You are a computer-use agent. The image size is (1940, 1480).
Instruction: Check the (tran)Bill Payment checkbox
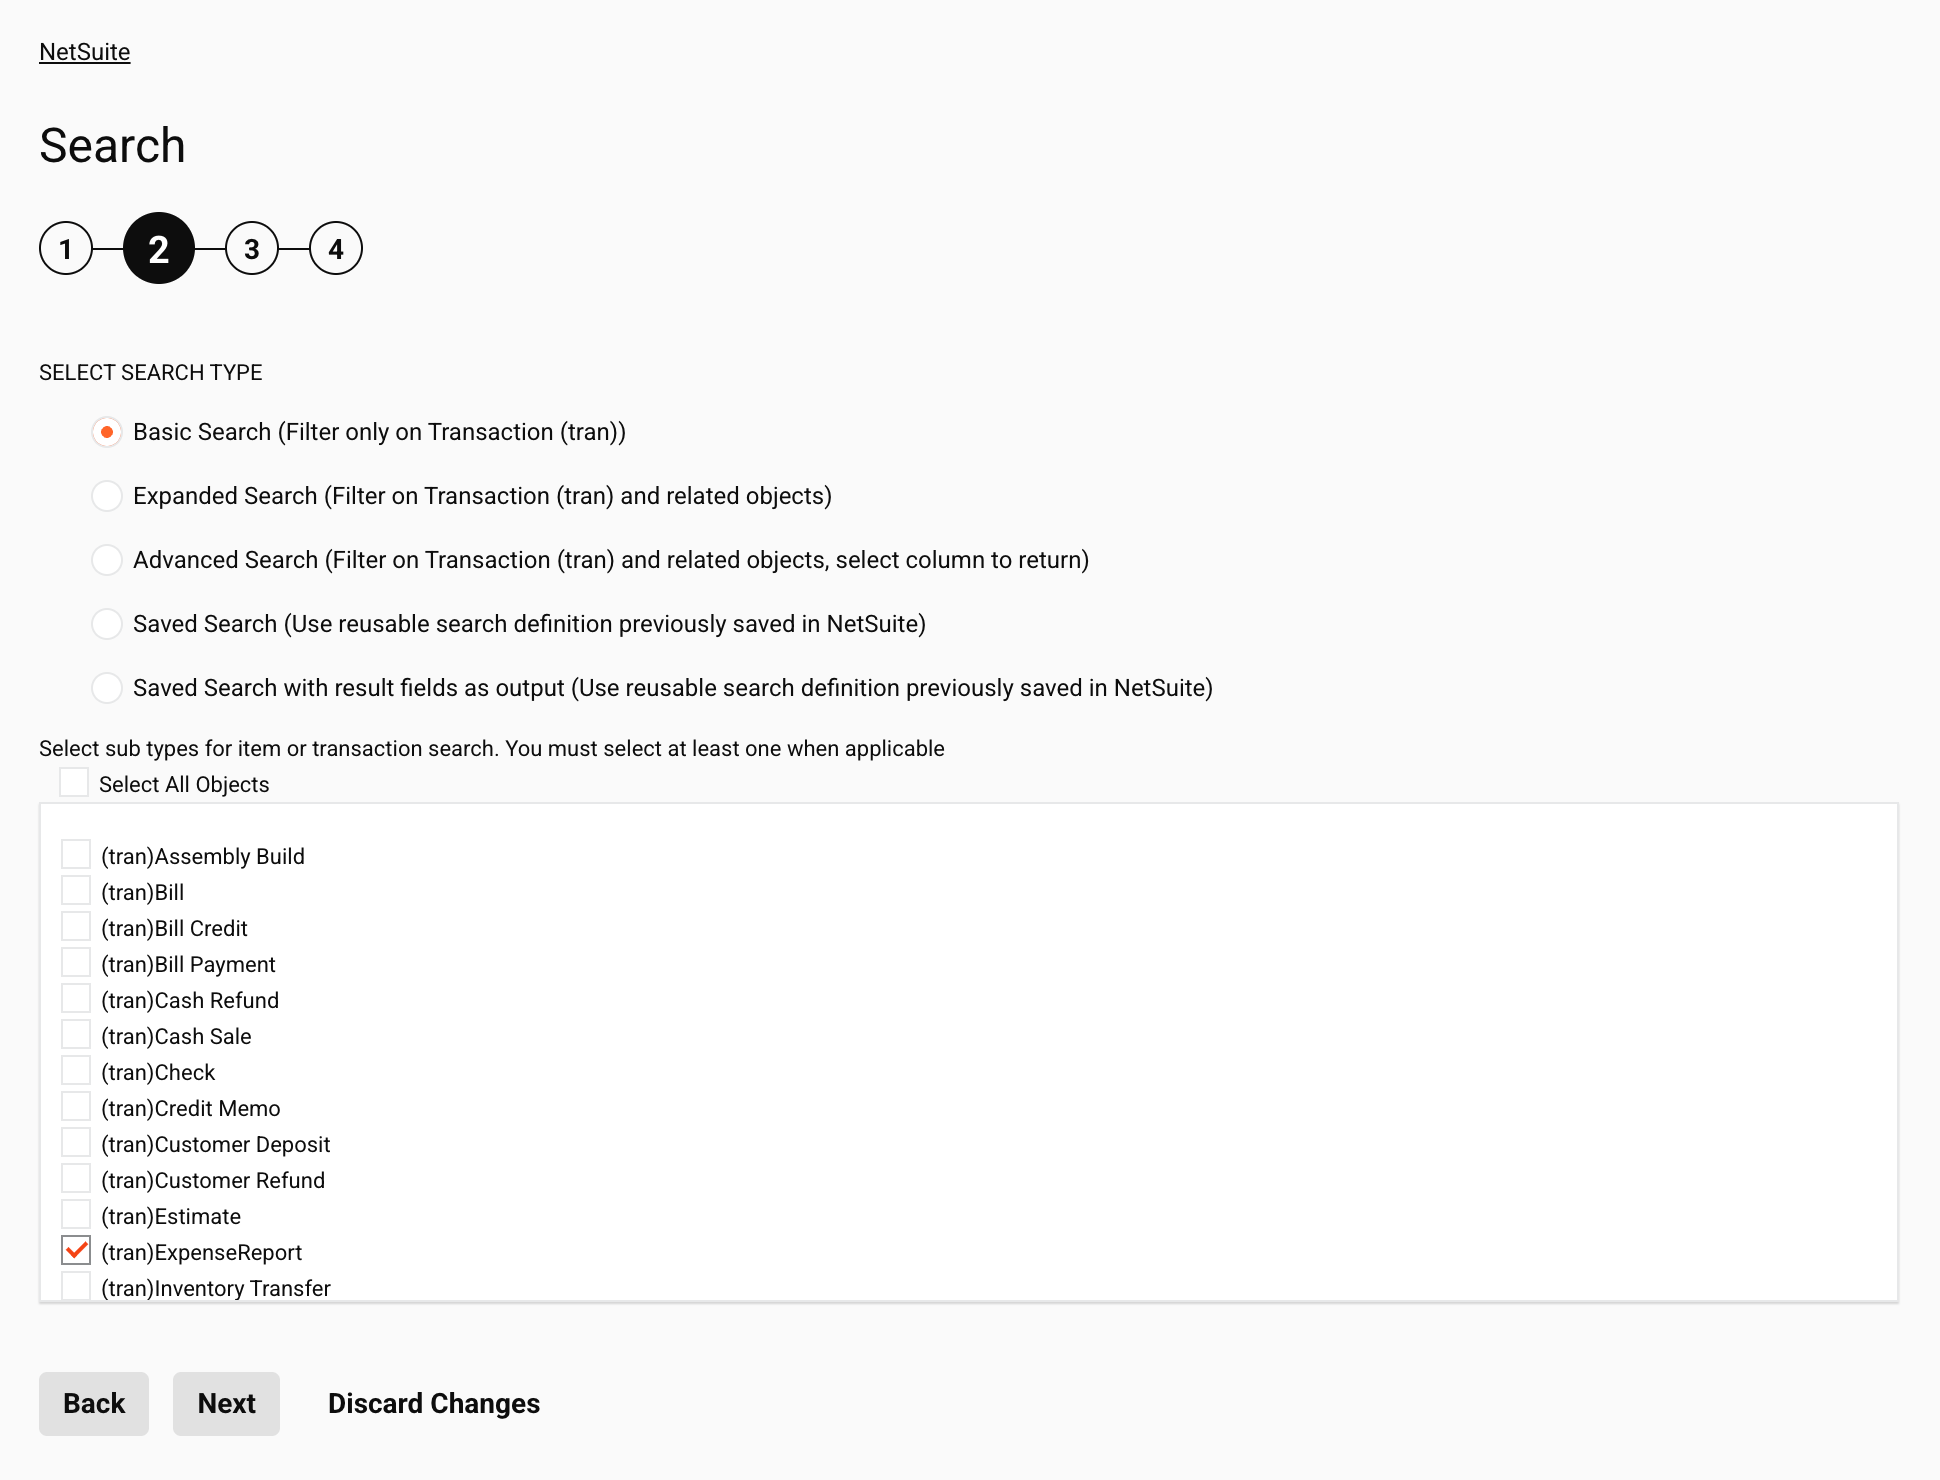point(76,963)
